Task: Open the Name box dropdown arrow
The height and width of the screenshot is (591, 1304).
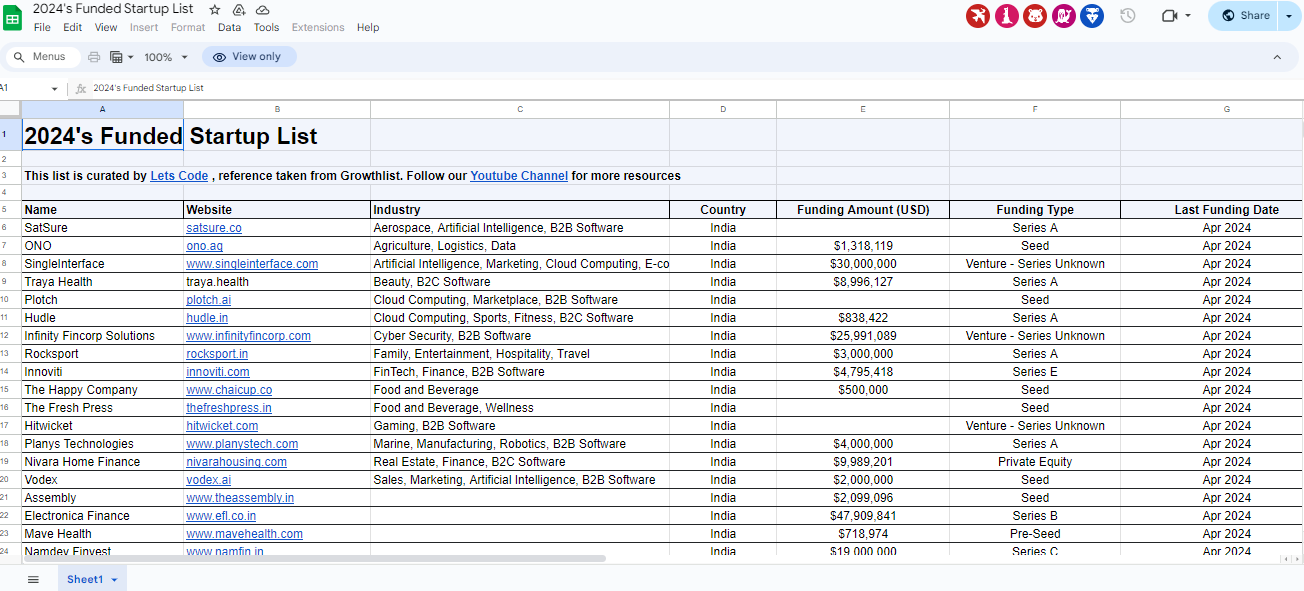Action: point(54,89)
